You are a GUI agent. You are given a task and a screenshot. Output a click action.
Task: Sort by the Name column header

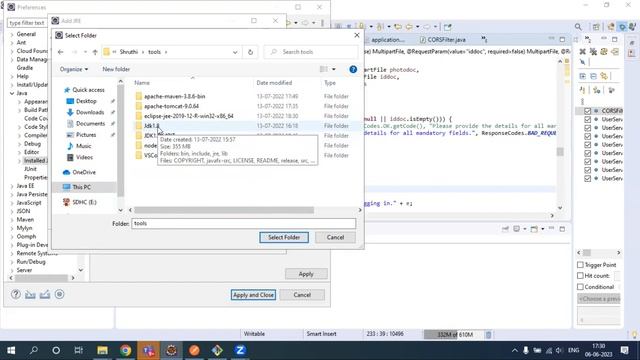pos(142,83)
